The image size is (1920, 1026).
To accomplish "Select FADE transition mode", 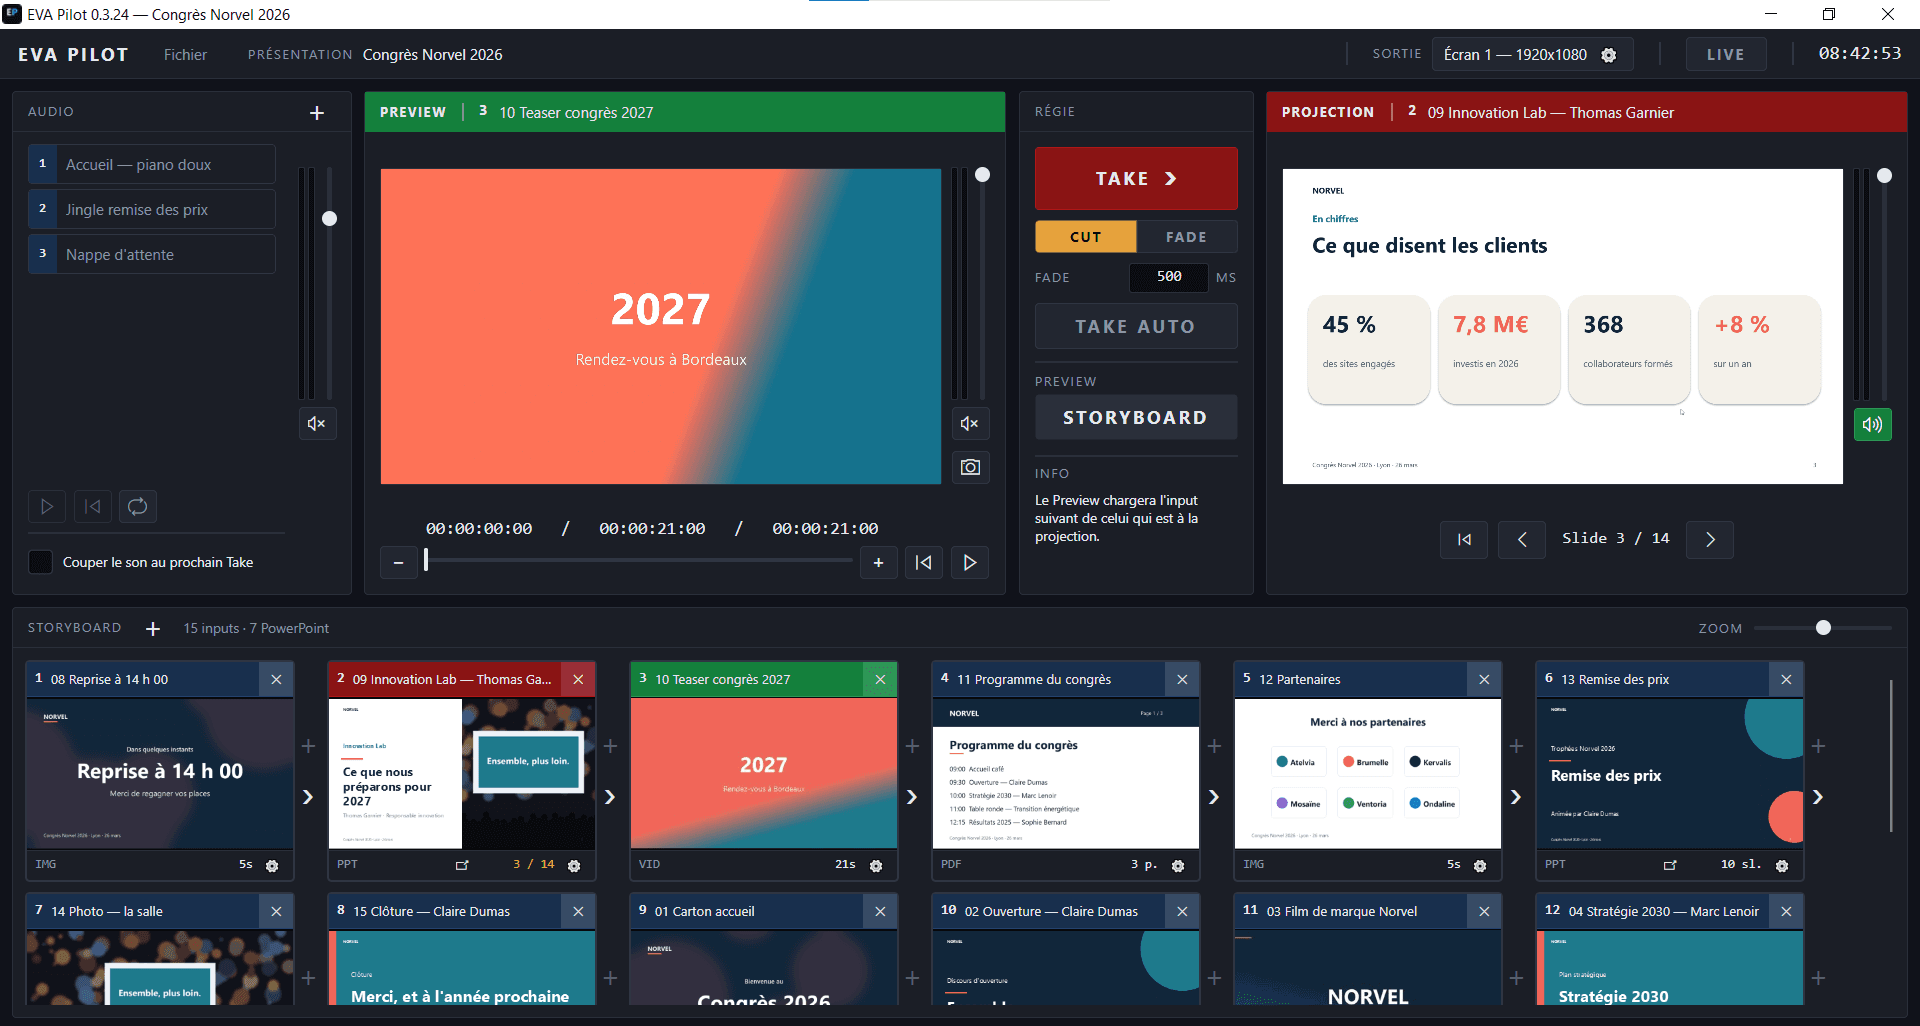I will 1187,237.
